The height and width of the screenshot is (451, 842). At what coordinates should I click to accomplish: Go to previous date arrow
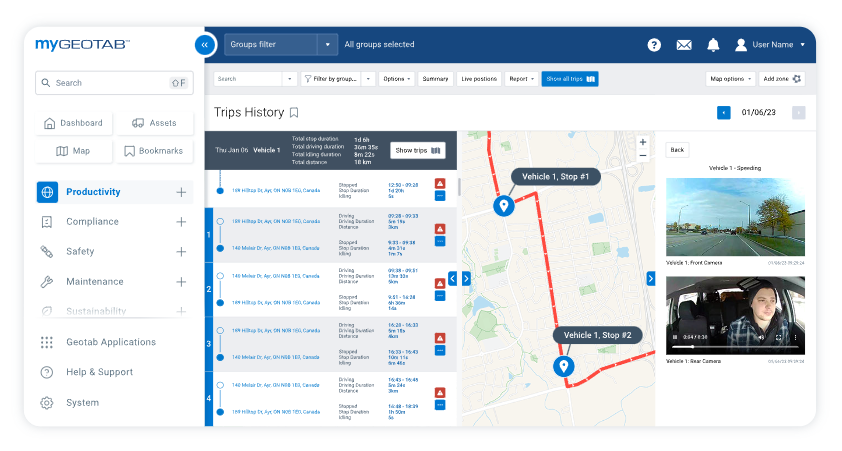pyautogui.click(x=723, y=113)
